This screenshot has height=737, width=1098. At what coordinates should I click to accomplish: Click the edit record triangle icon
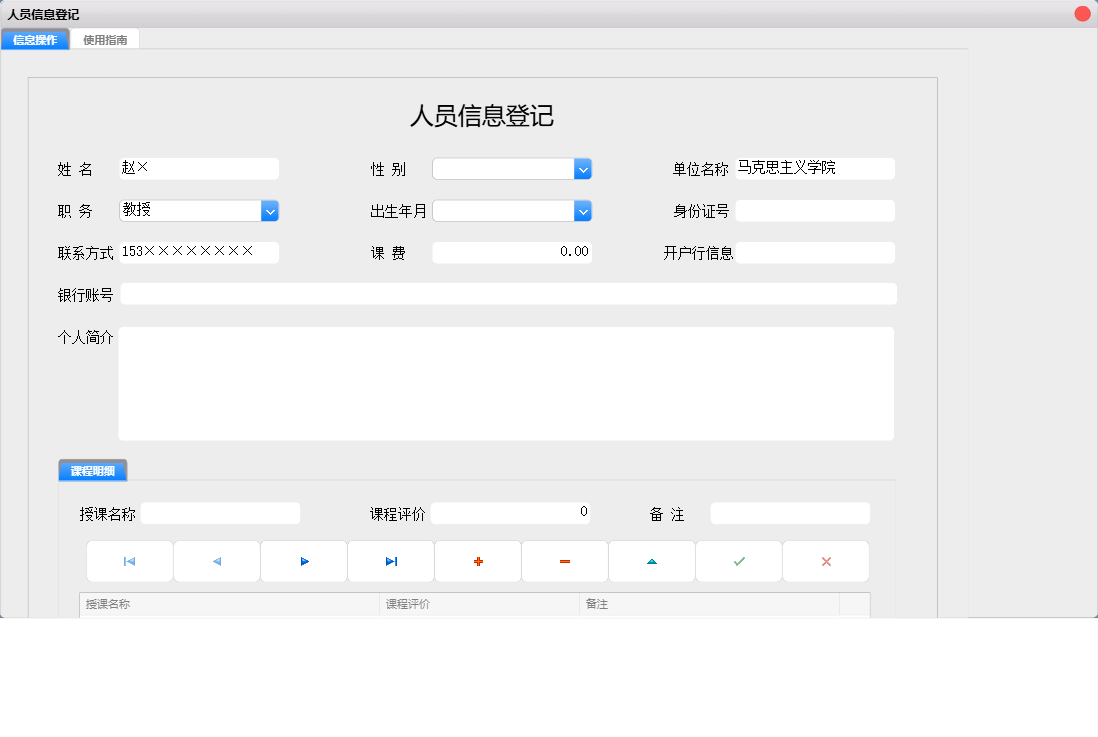pos(651,561)
